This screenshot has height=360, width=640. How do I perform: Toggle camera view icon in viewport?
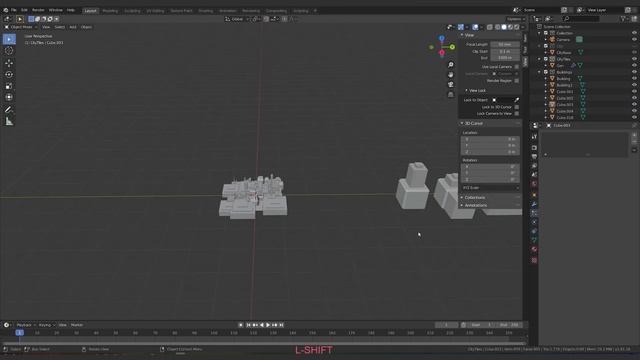[451, 84]
